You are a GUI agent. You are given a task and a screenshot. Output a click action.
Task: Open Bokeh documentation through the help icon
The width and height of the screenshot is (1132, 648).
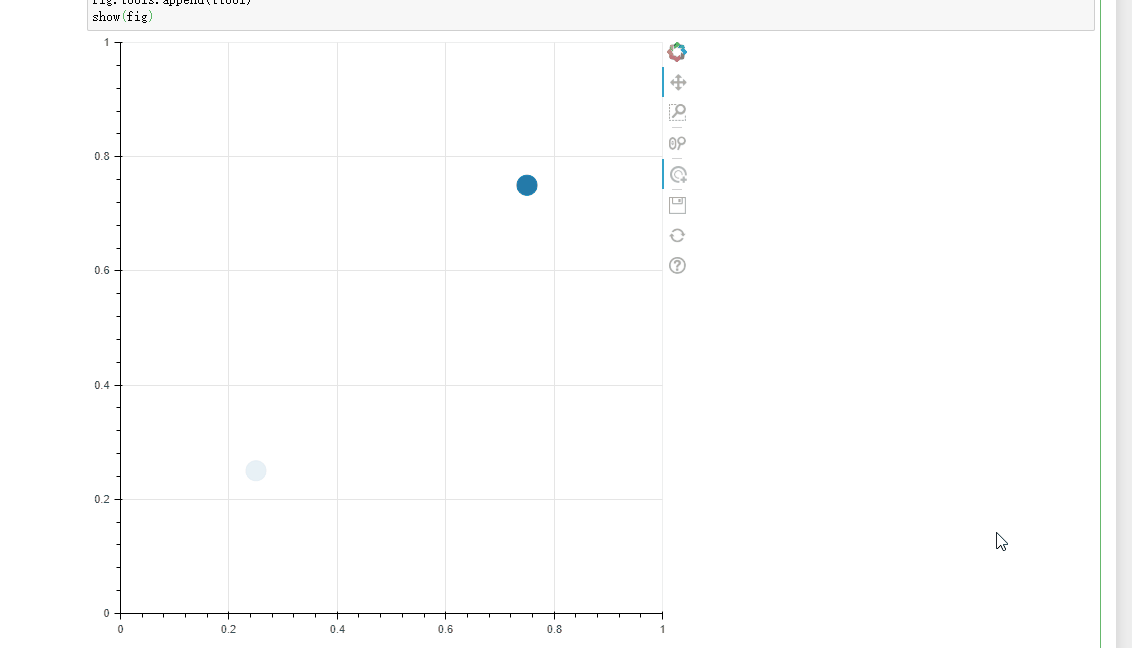click(x=677, y=265)
